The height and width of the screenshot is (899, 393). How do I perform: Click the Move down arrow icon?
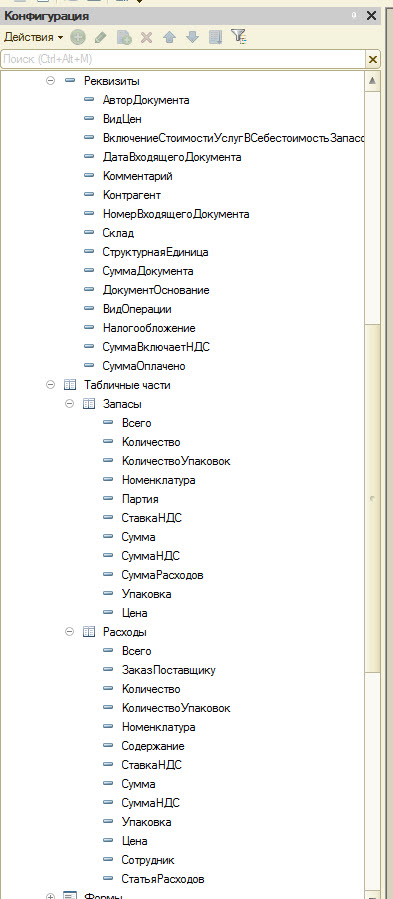click(x=192, y=37)
